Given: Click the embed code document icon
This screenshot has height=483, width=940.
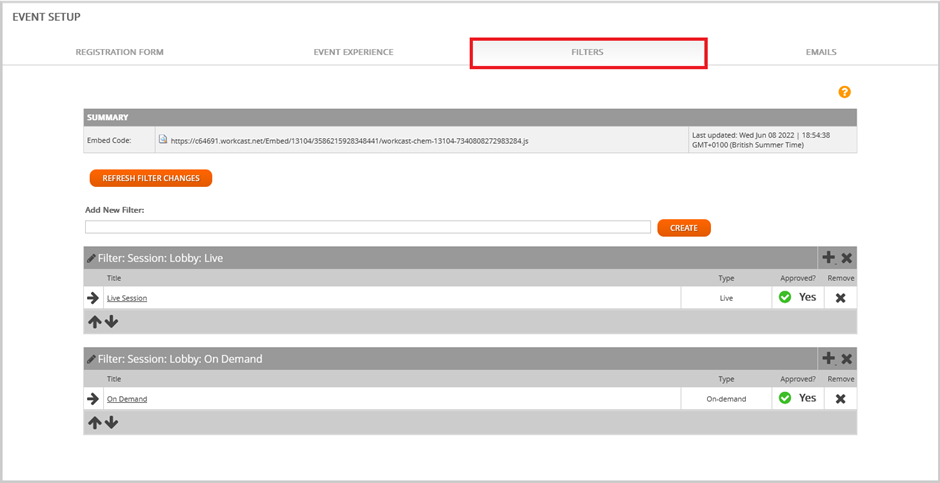Looking at the screenshot, I should tap(162, 139).
